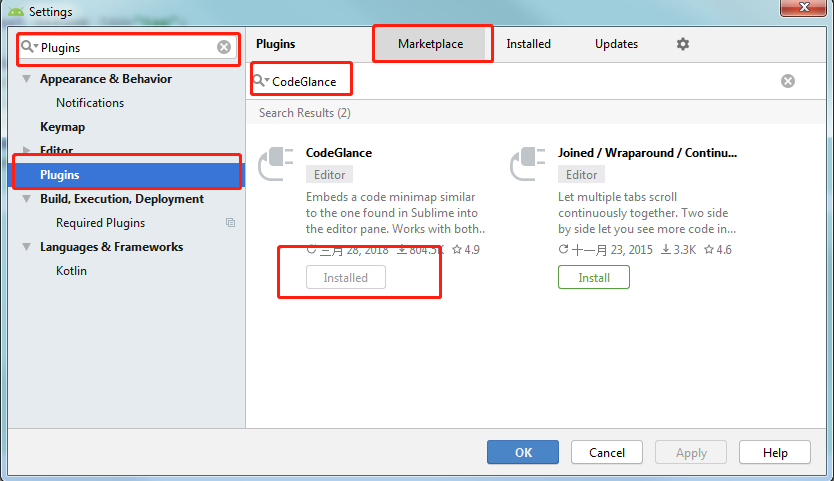Click the Installed button for CodeGlance
The width and height of the screenshot is (834, 481).
(x=346, y=277)
